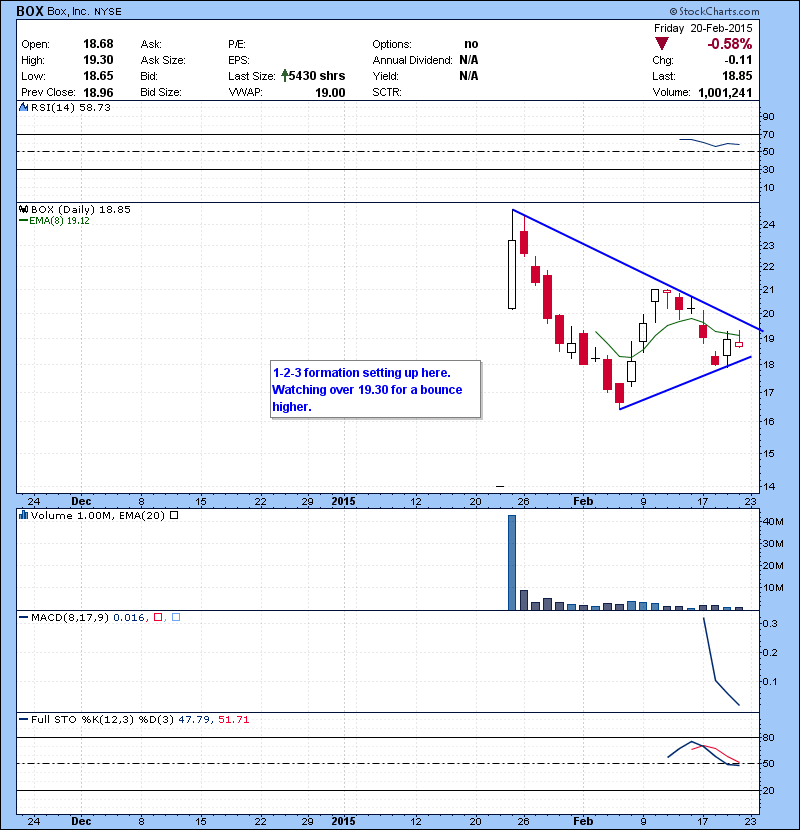Click the 70 level label on RSI axis
This screenshot has width=800, height=830.
[768, 134]
